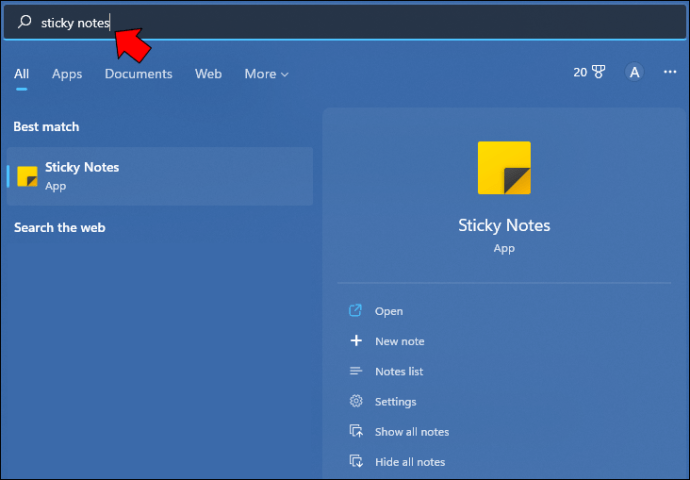The width and height of the screenshot is (690, 480).
Task: Switch to the Documents tab
Action: click(x=138, y=74)
